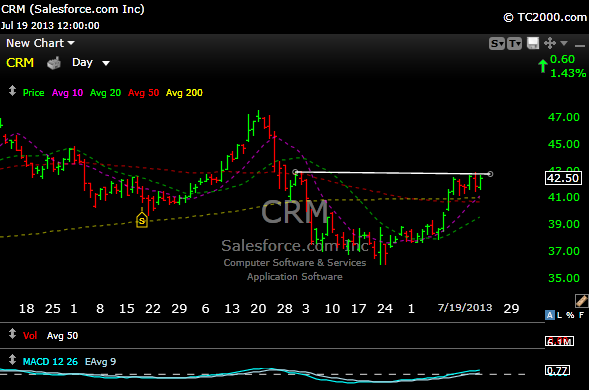Select the volume Avg 50 label
This screenshot has height=390, width=589.
tap(62, 336)
